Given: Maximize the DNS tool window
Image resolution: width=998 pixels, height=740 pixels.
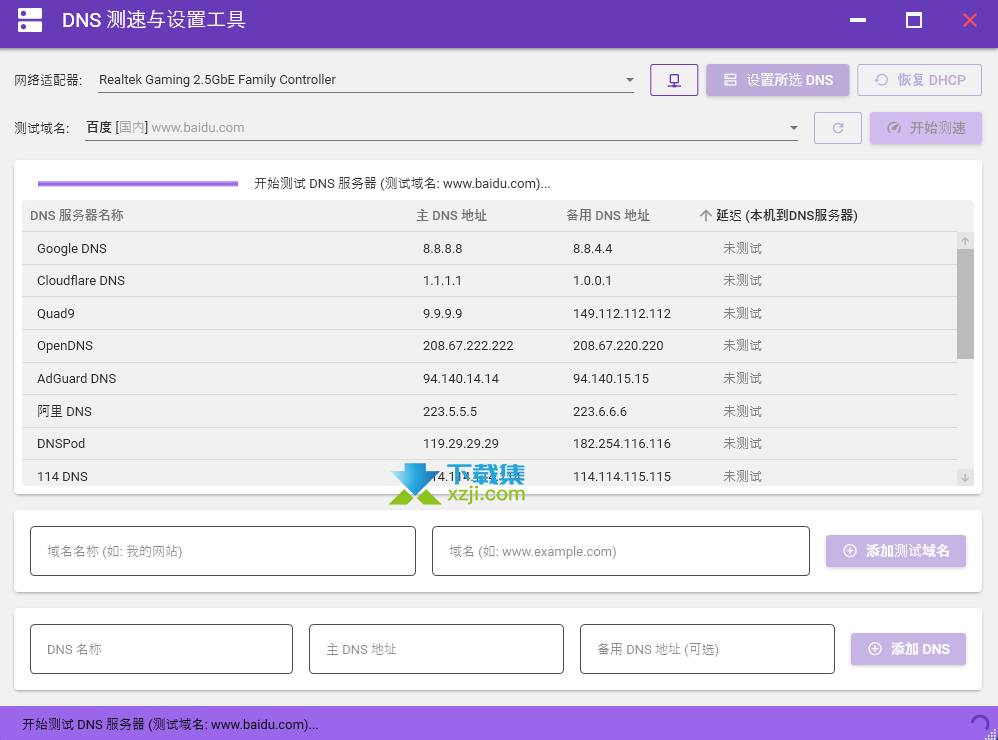Looking at the screenshot, I should 913,20.
